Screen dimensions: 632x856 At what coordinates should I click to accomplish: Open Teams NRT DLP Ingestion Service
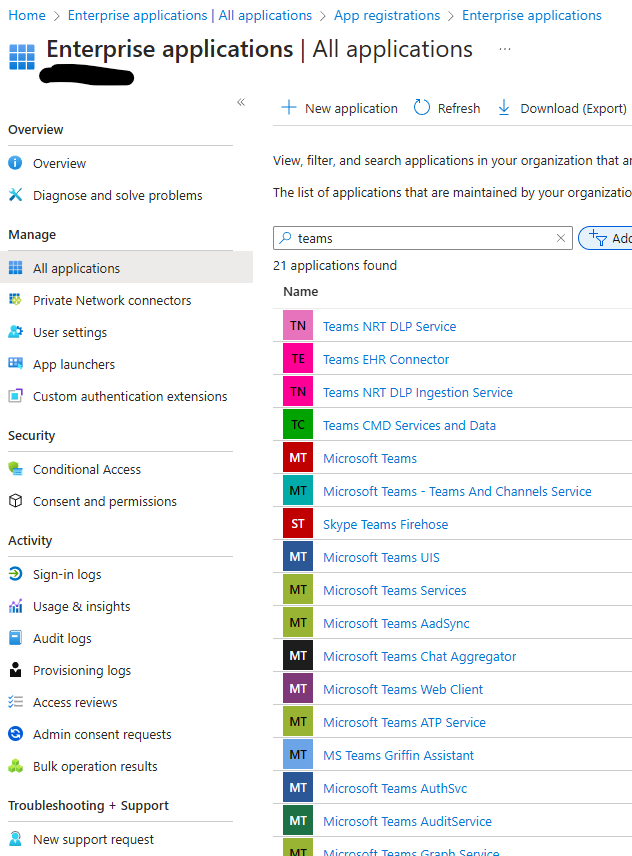tap(418, 393)
